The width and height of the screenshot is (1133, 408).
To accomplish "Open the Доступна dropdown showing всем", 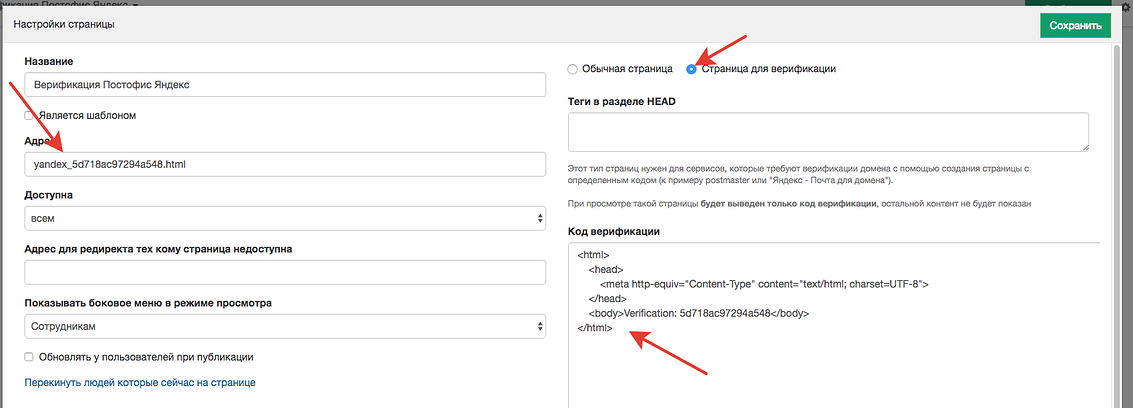I will click(285, 218).
